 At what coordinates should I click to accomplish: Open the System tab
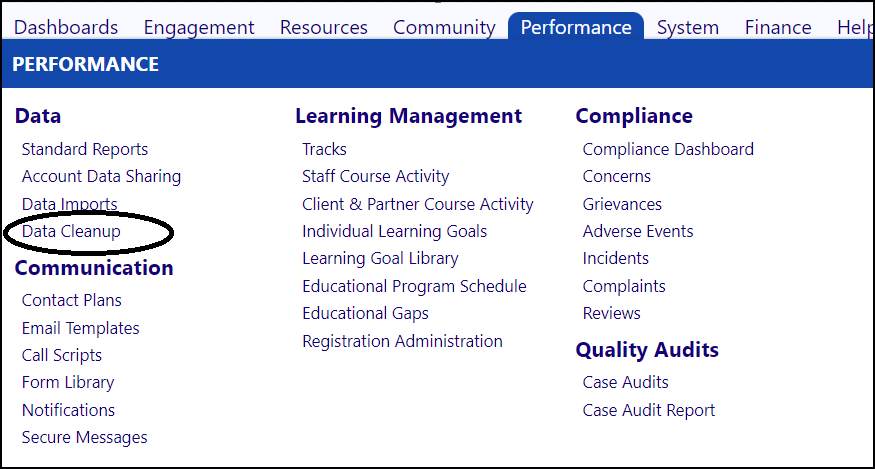(x=688, y=27)
